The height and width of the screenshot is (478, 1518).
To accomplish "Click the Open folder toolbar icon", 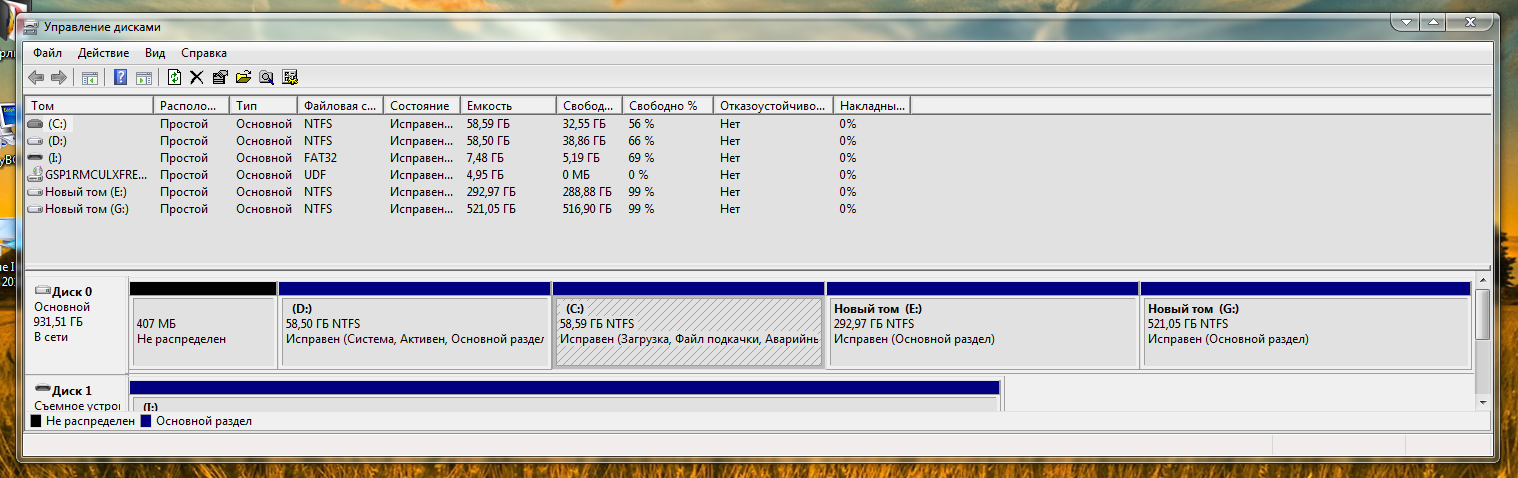I will [243, 77].
